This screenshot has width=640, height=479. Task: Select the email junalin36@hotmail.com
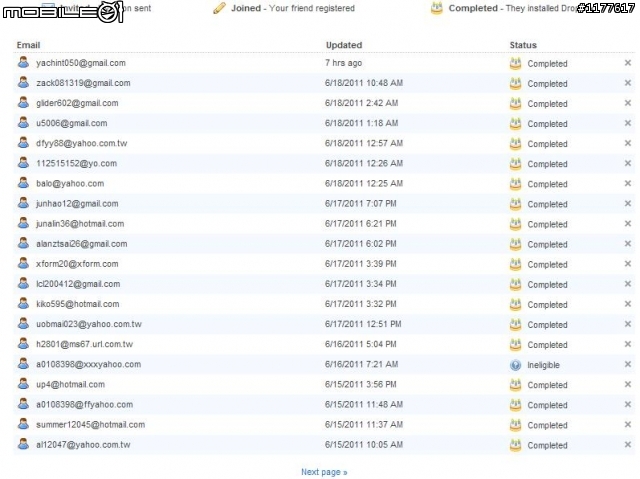point(80,224)
